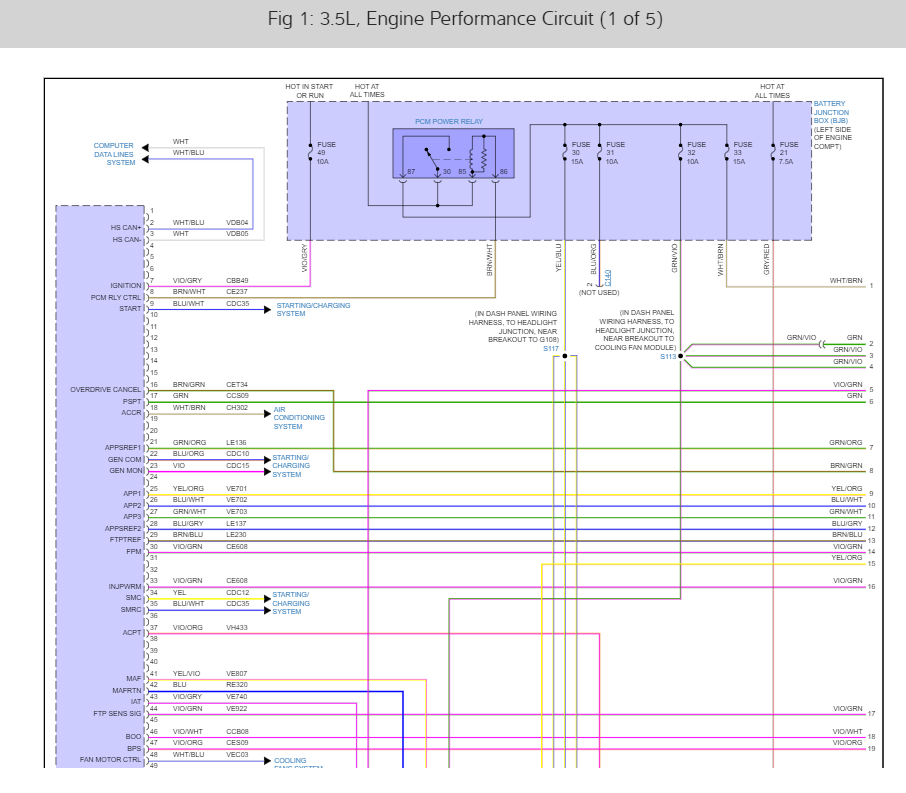Click the HOT IN START OR RUN label

click(x=309, y=91)
